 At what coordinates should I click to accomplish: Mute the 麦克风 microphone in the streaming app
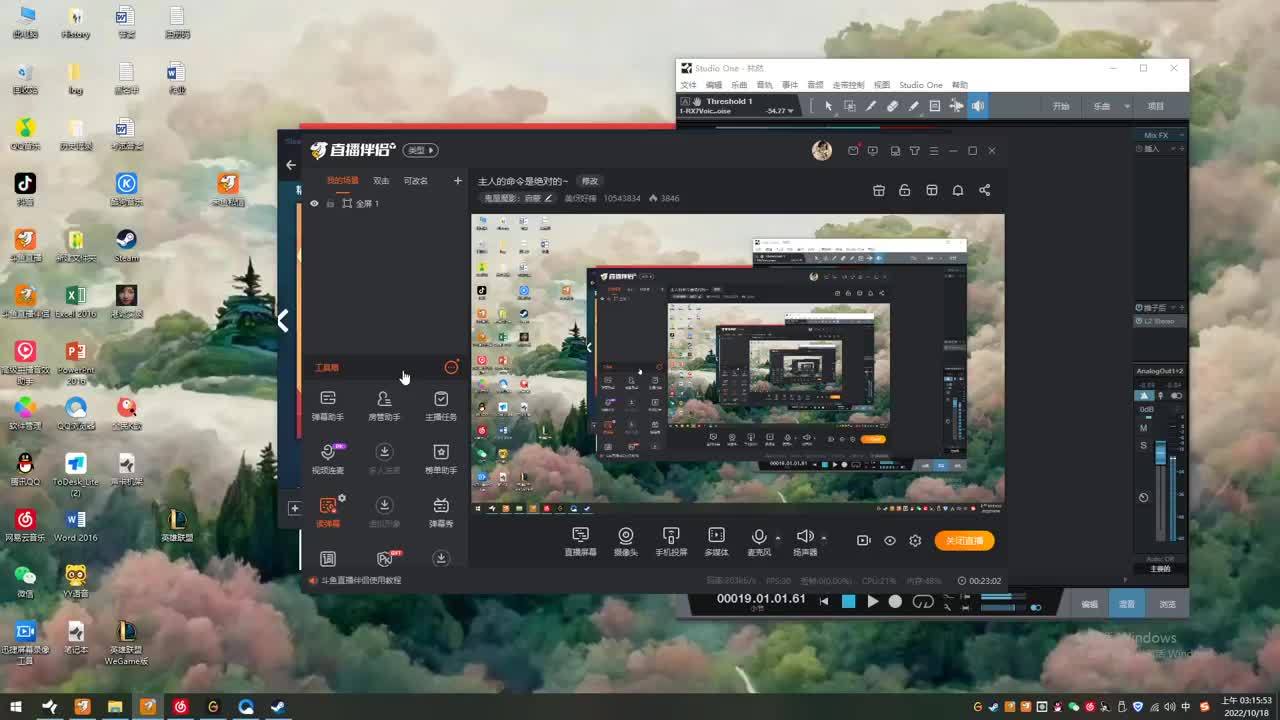(x=759, y=542)
